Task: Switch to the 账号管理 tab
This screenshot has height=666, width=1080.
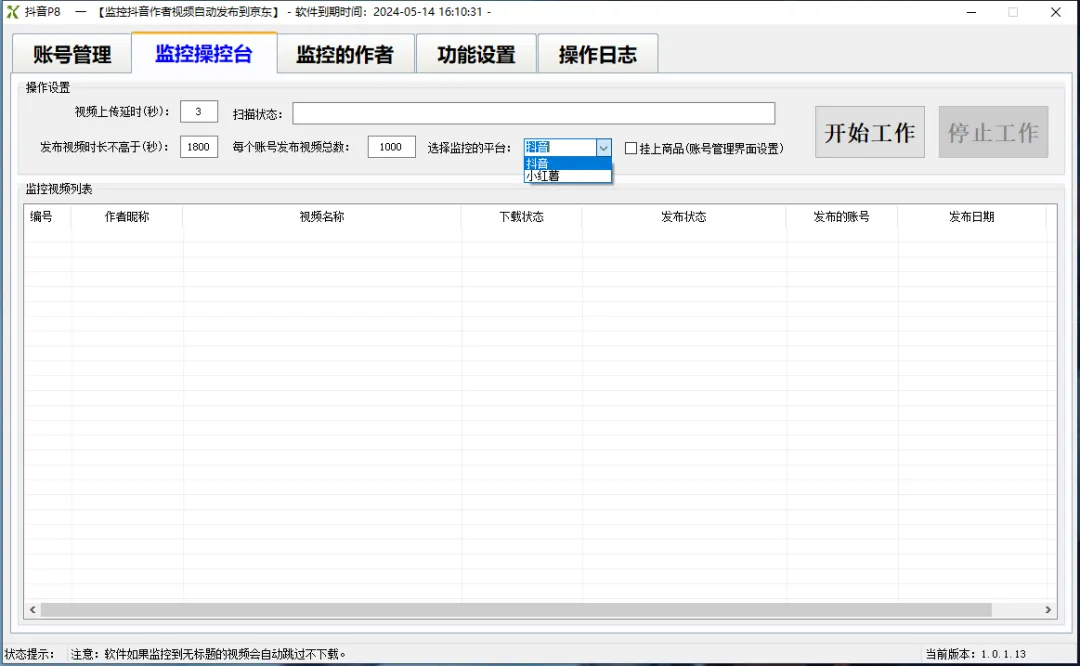Action: click(x=72, y=54)
